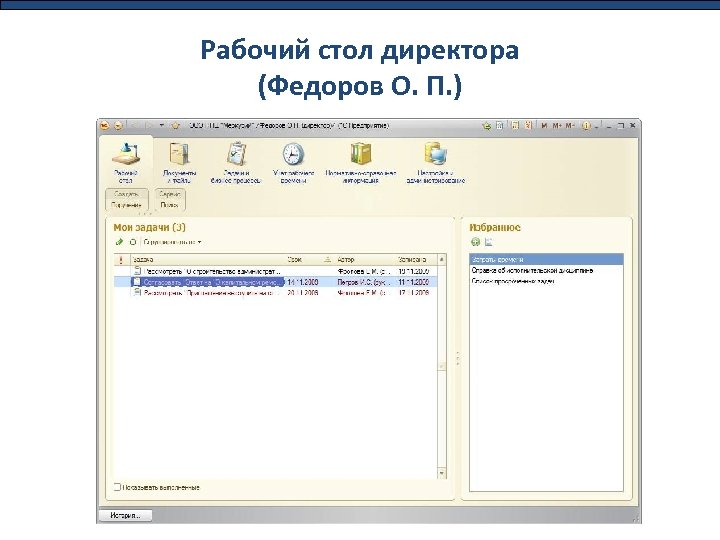Open the Нормативно-справочная информация section
Image resolution: width=720 pixels, height=540 pixels.
coord(360,162)
